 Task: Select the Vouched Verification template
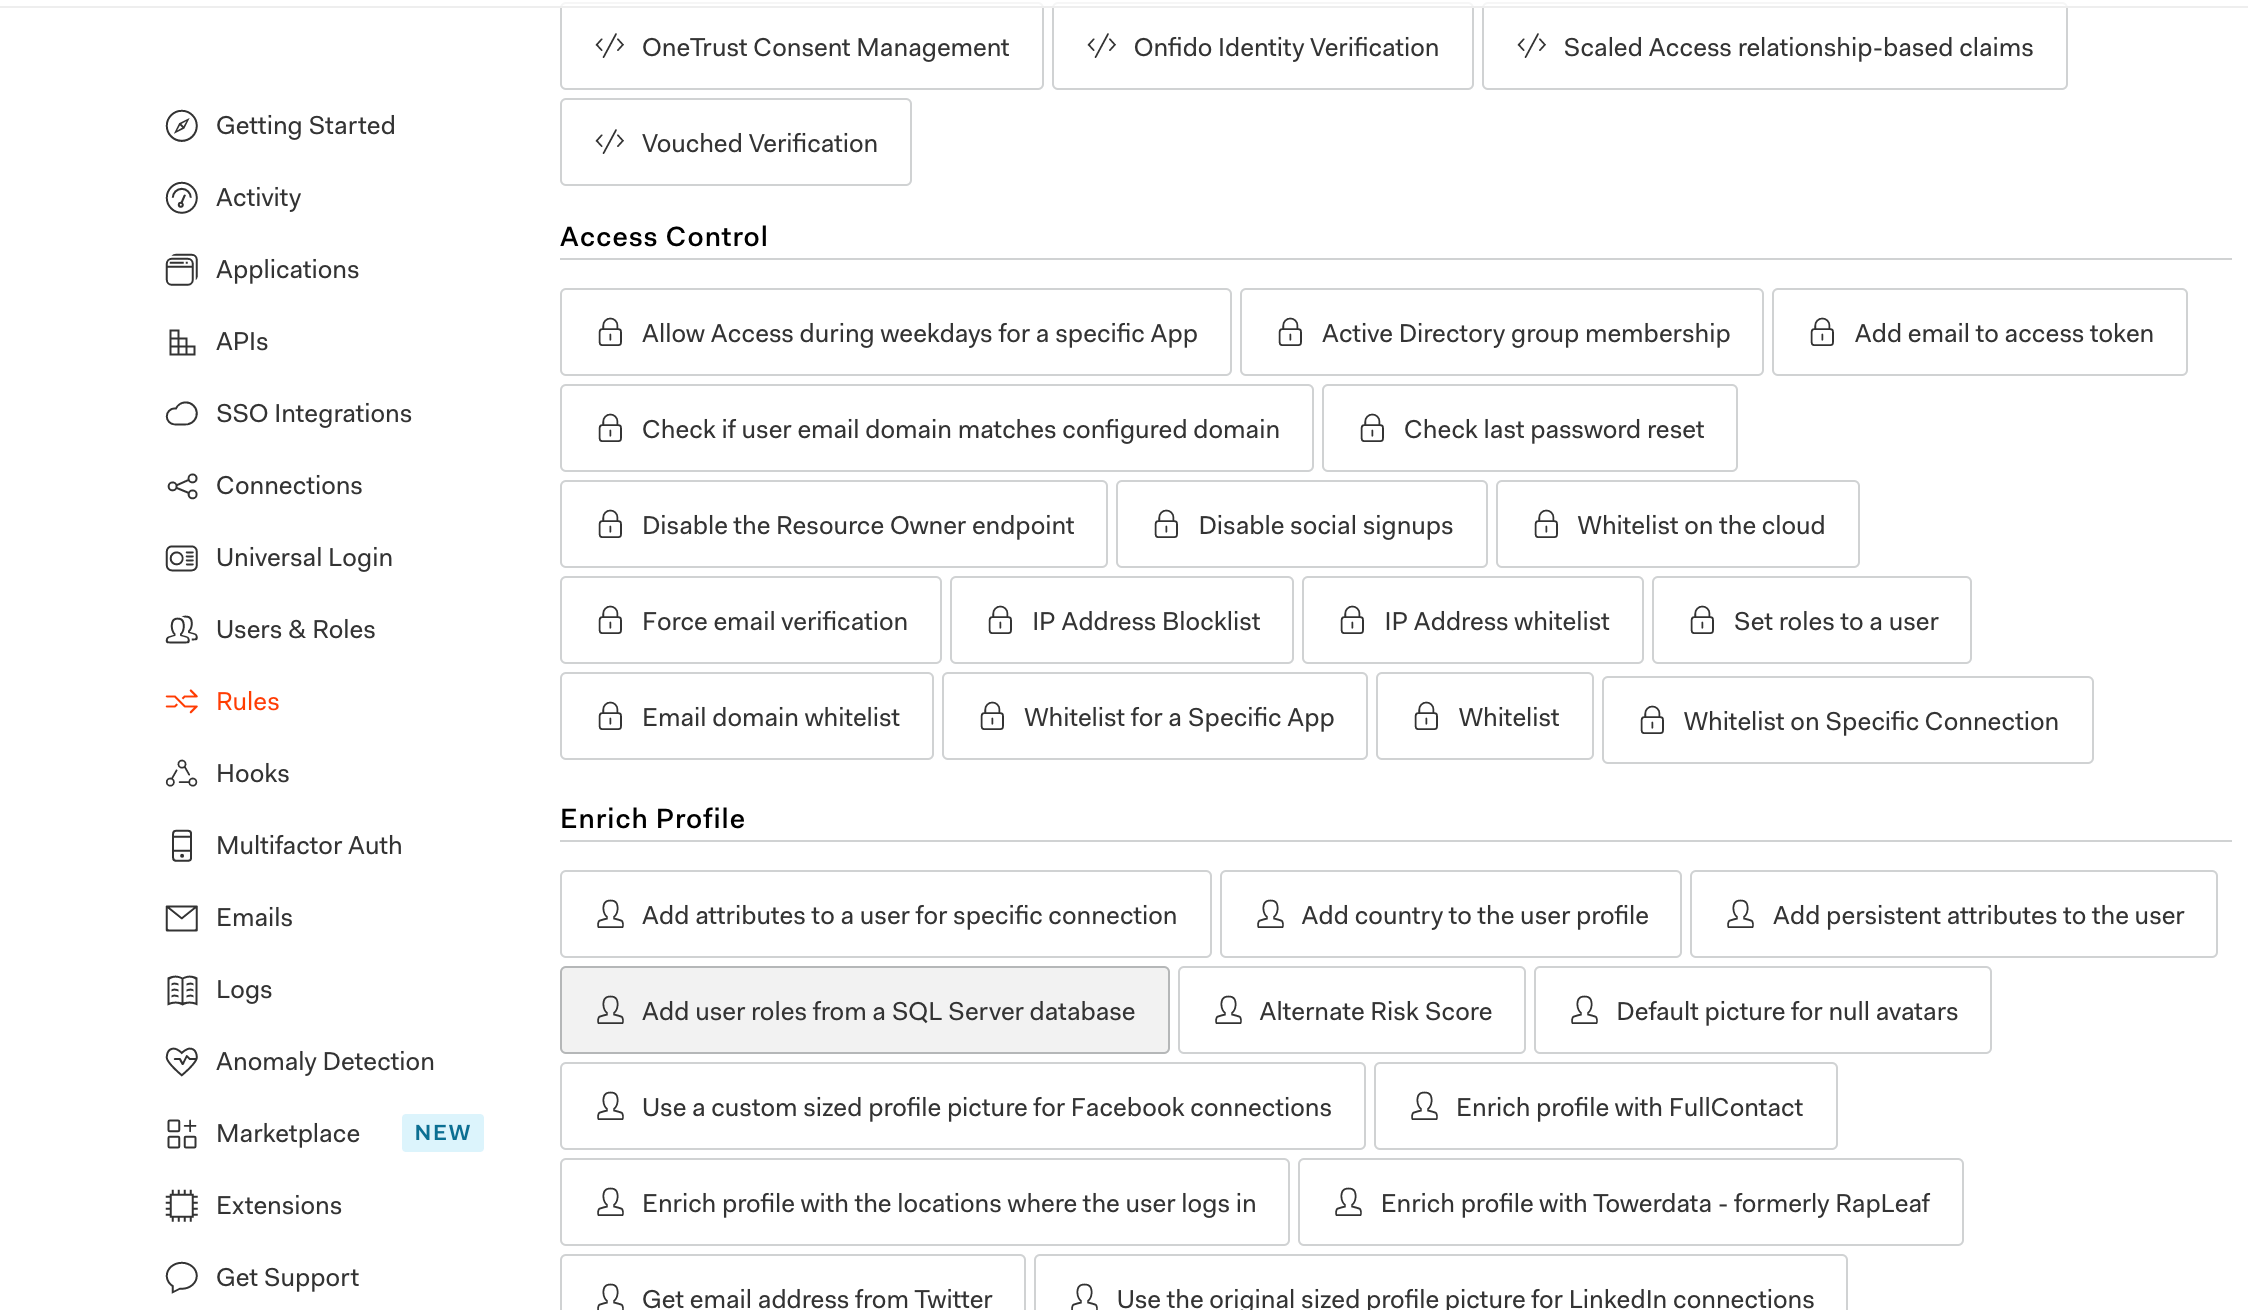pyautogui.click(x=735, y=142)
